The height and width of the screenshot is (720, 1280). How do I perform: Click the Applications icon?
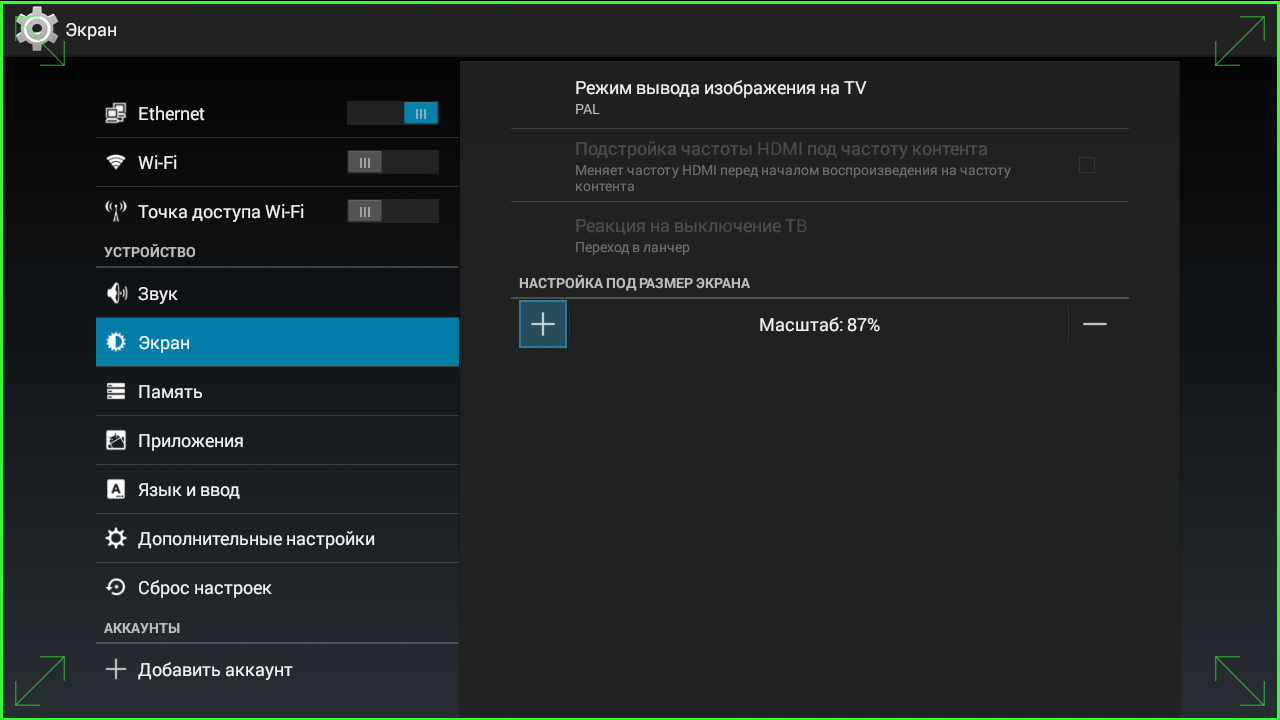tap(116, 441)
